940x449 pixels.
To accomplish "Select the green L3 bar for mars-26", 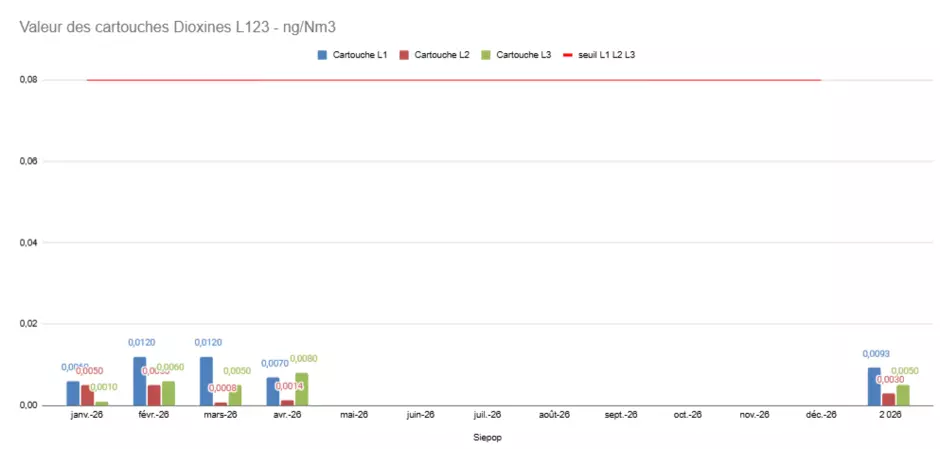I will coord(234,396).
